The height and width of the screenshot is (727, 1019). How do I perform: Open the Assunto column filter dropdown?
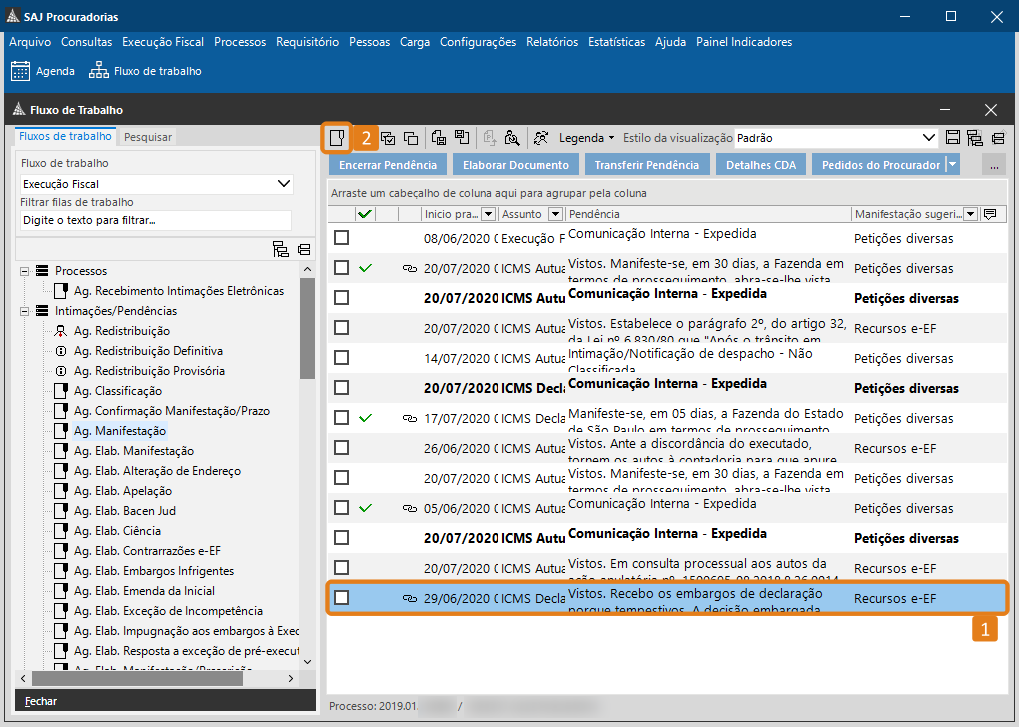point(556,213)
